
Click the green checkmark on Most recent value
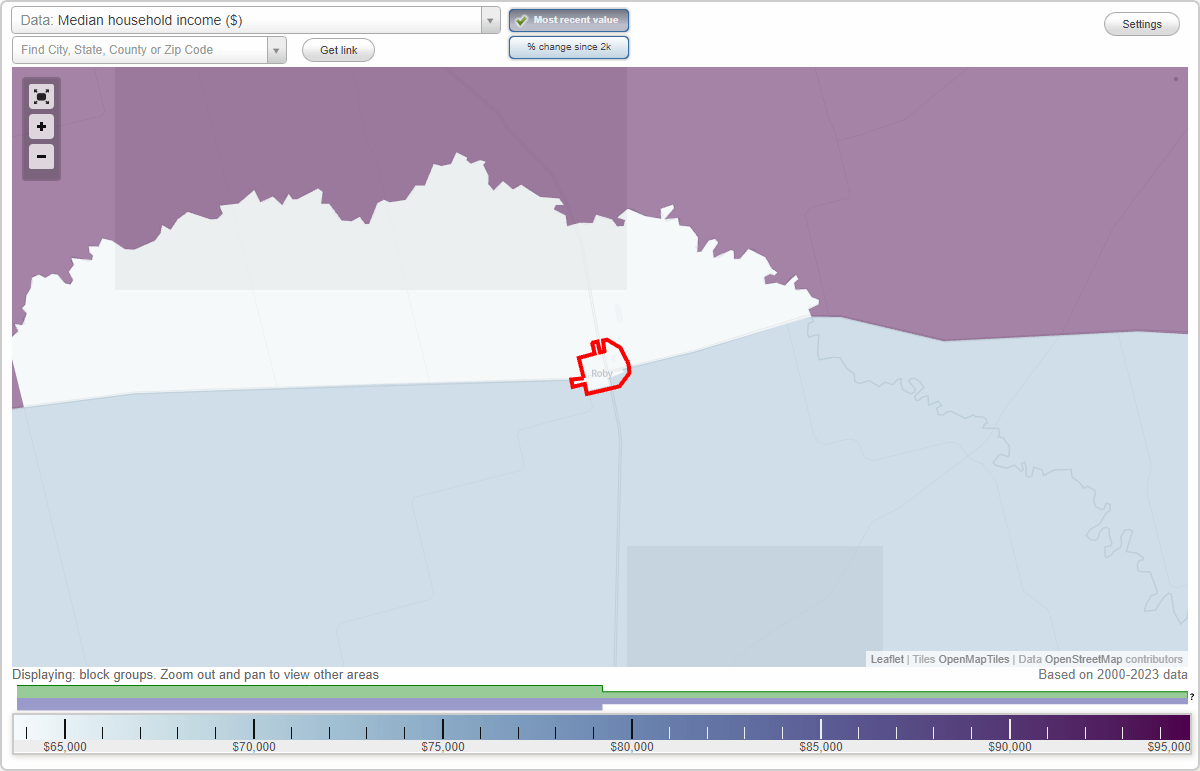point(522,20)
